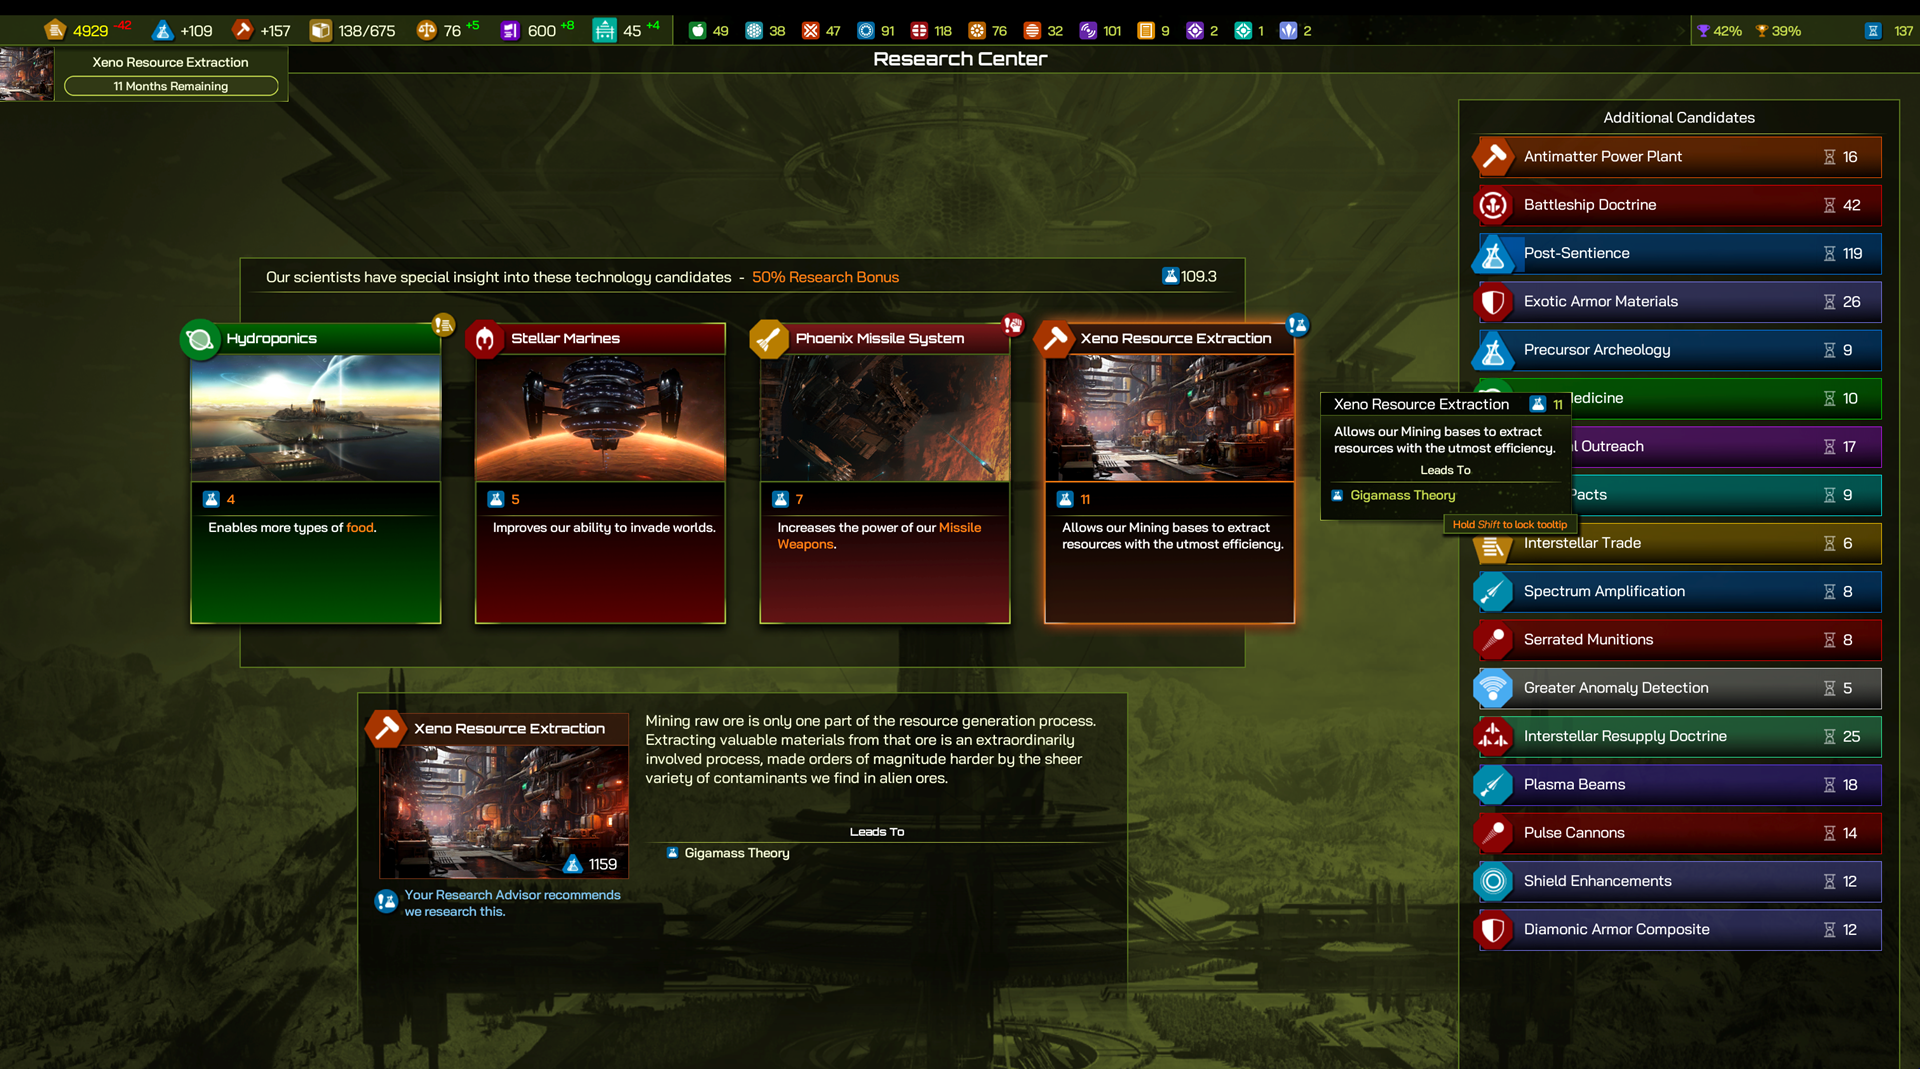Viewport: 1920px width, 1069px height.
Task: Click the Battleship Doctrine anchor icon
Action: 1493,205
